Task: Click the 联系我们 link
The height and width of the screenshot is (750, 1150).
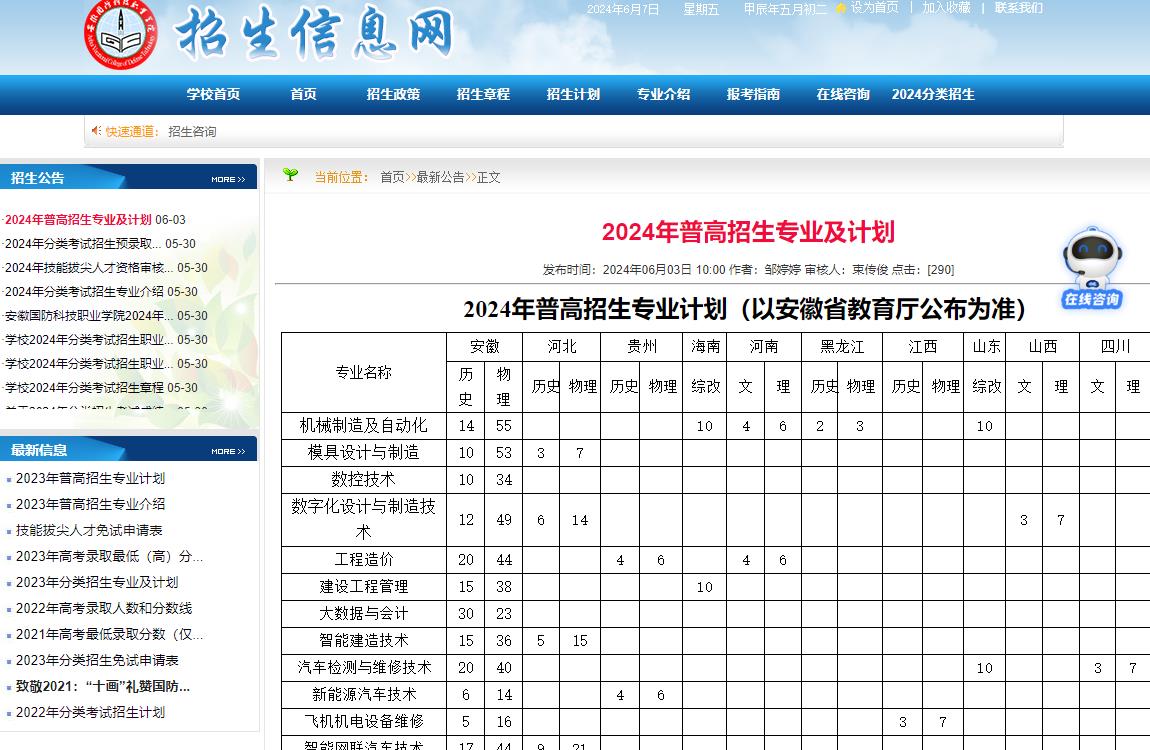Action: pos(1019,7)
